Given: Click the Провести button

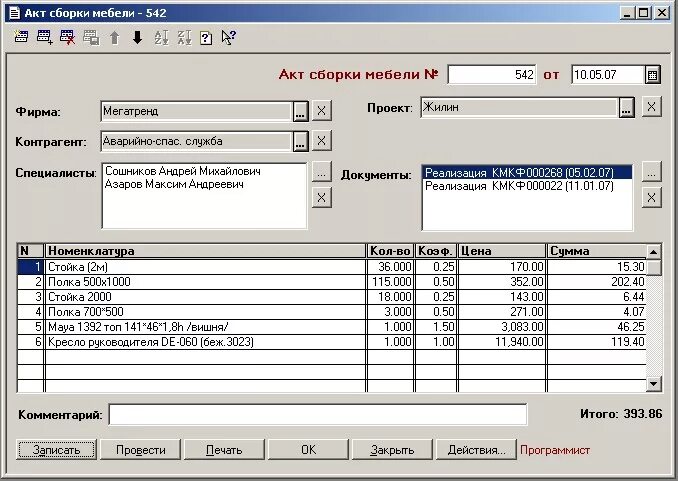Looking at the screenshot, I should click(141, 450).
